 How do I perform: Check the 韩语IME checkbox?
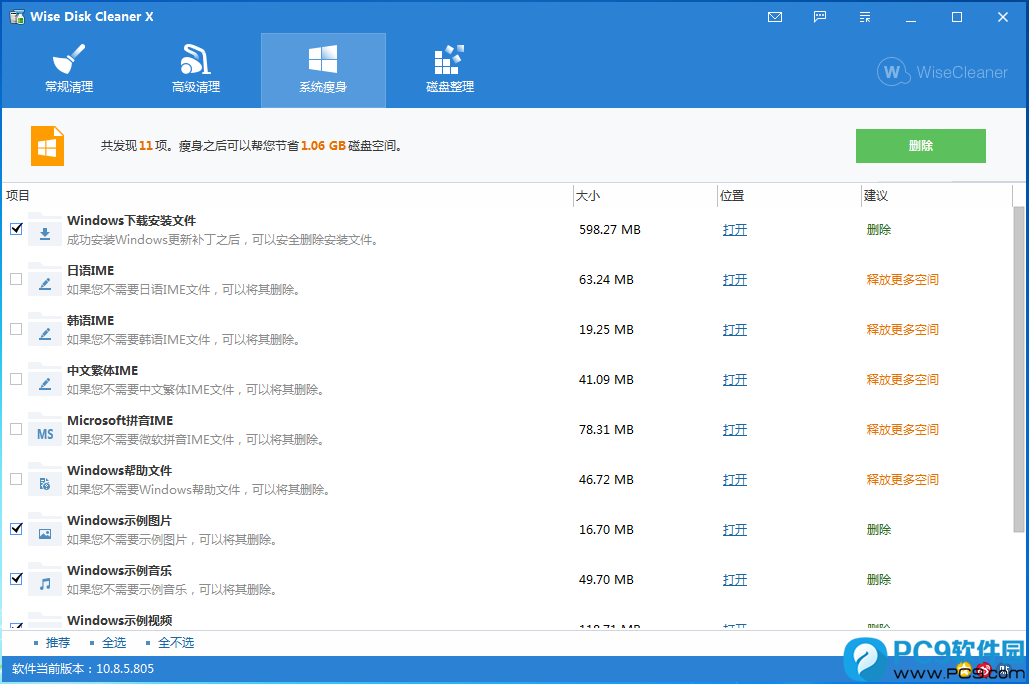tap(16, 329)
